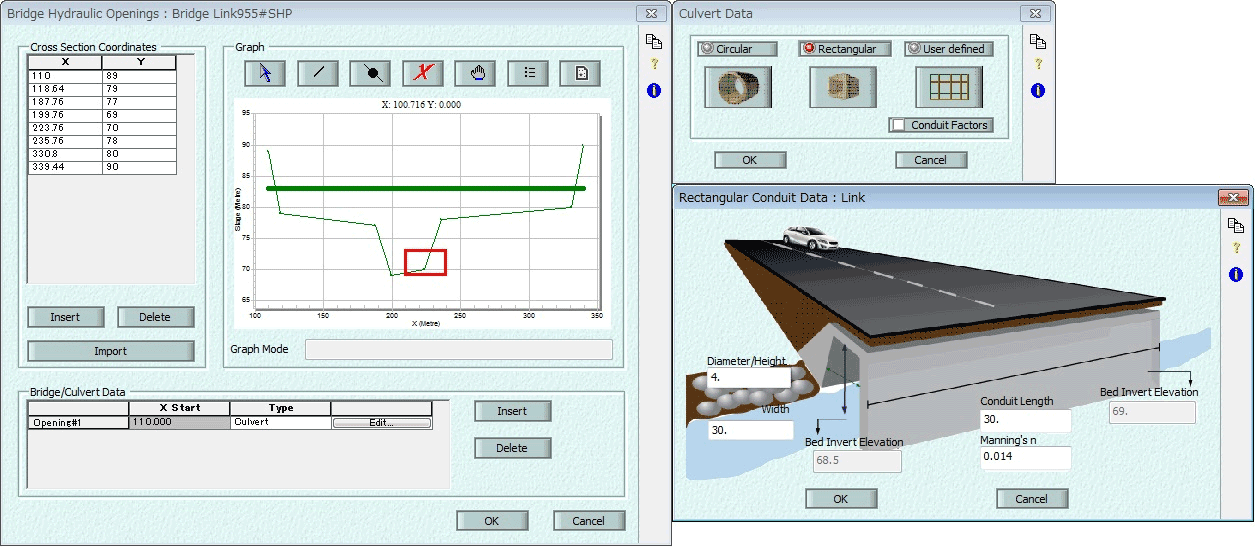Click OK in Rectangular Conduit Data window
Viewport: 1255px width, 547px height.
(841, 498)
